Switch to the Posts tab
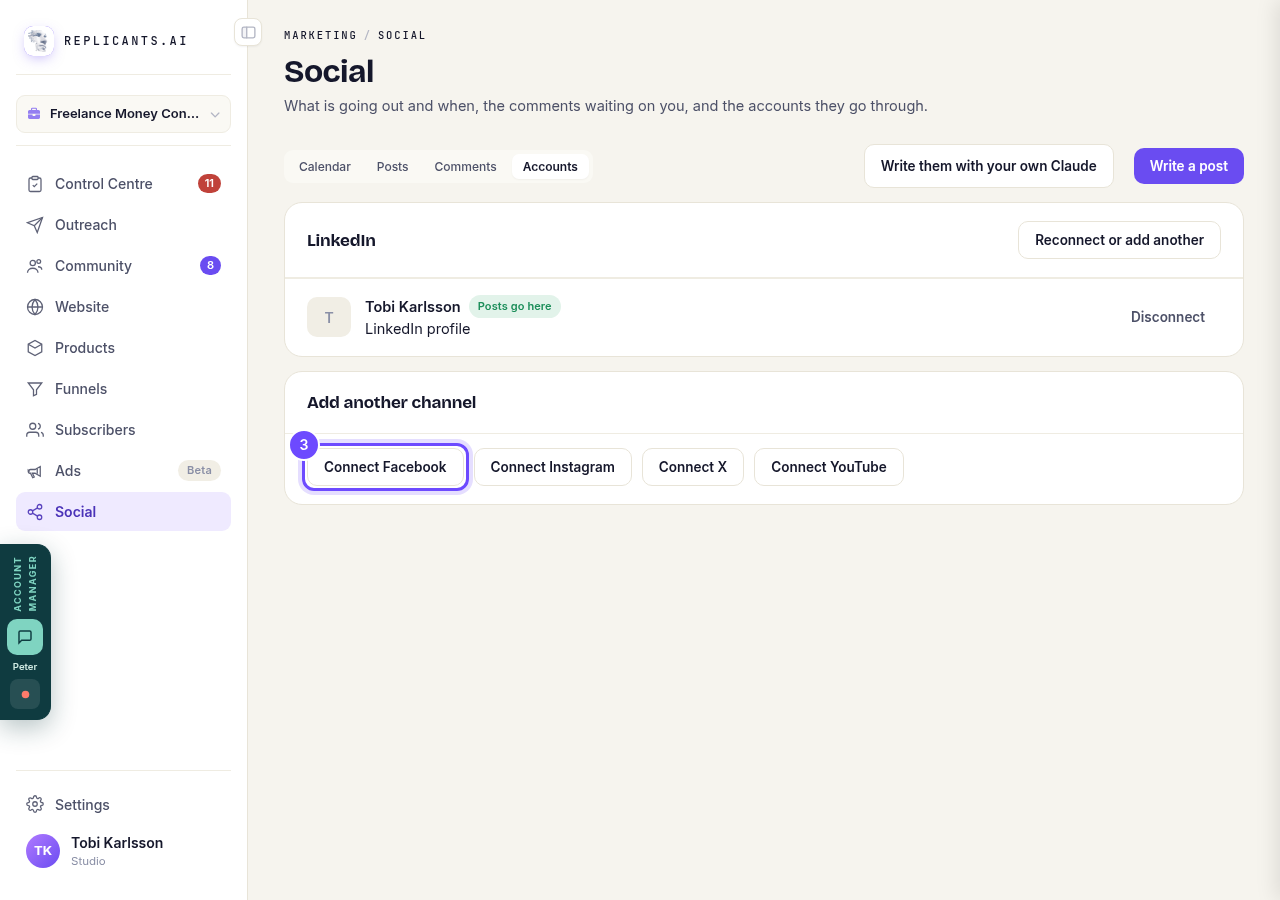The width and height of the screenshot is (1280, 900). (x=392, y=167)
